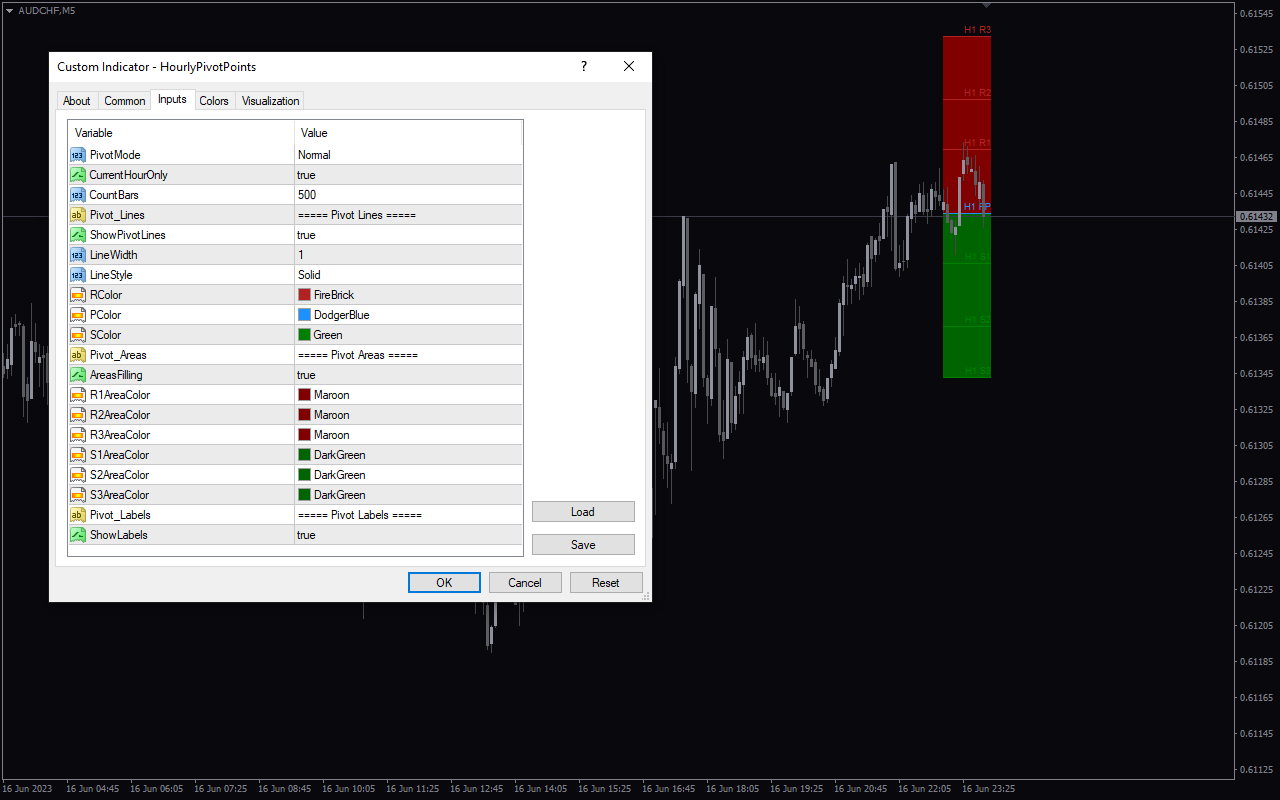Viewport: 1280px width, 800px height.
Task: Click the LineWidth integer icon
Action: (x=77, y=255)
